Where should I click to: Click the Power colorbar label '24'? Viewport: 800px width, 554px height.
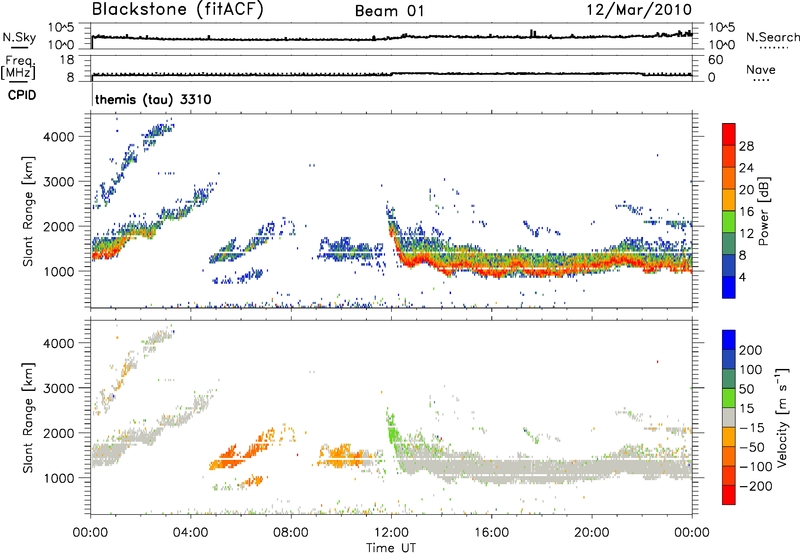(746, 168)
